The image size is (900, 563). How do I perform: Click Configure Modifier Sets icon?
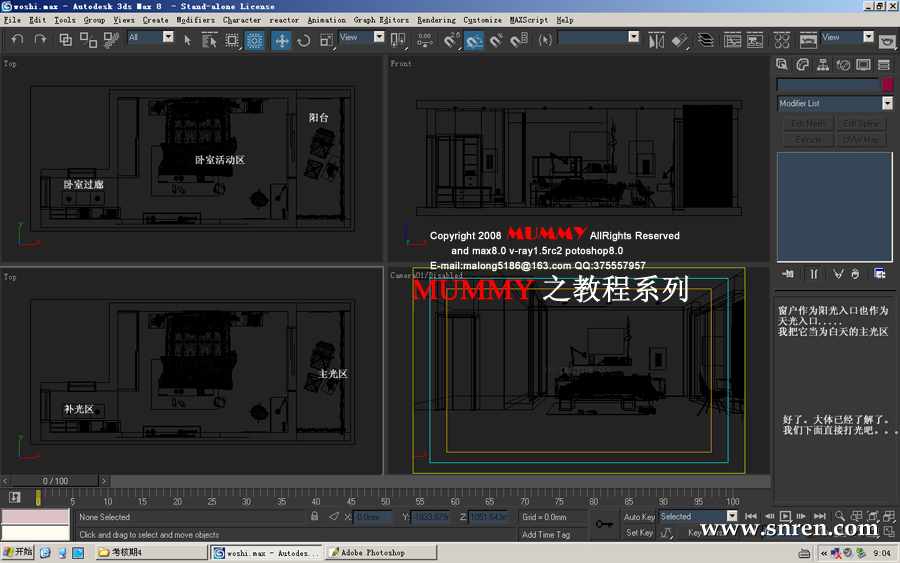click(880, 273)
